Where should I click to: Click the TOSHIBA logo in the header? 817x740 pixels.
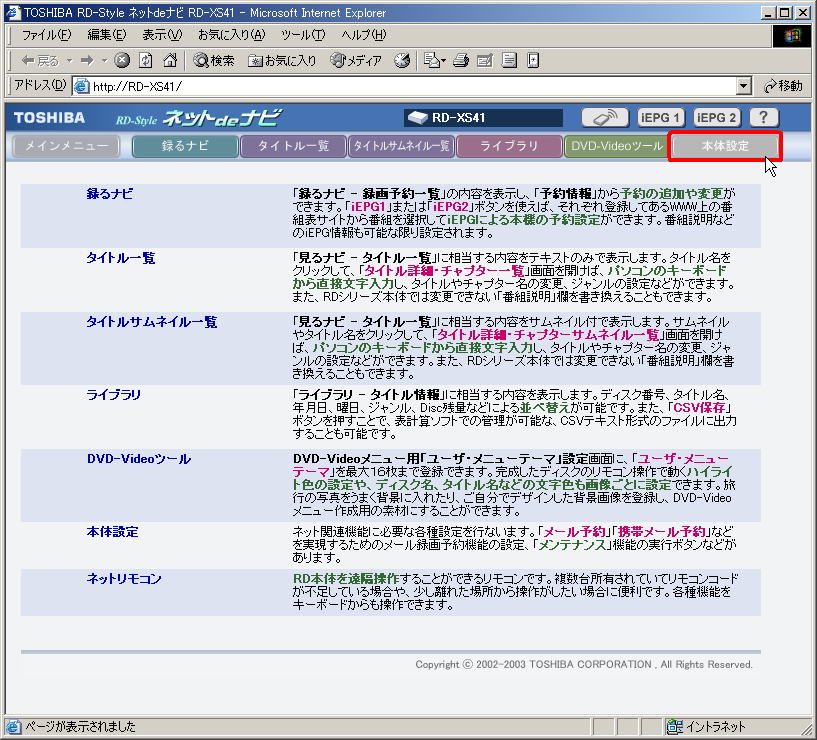pos(49,118)
